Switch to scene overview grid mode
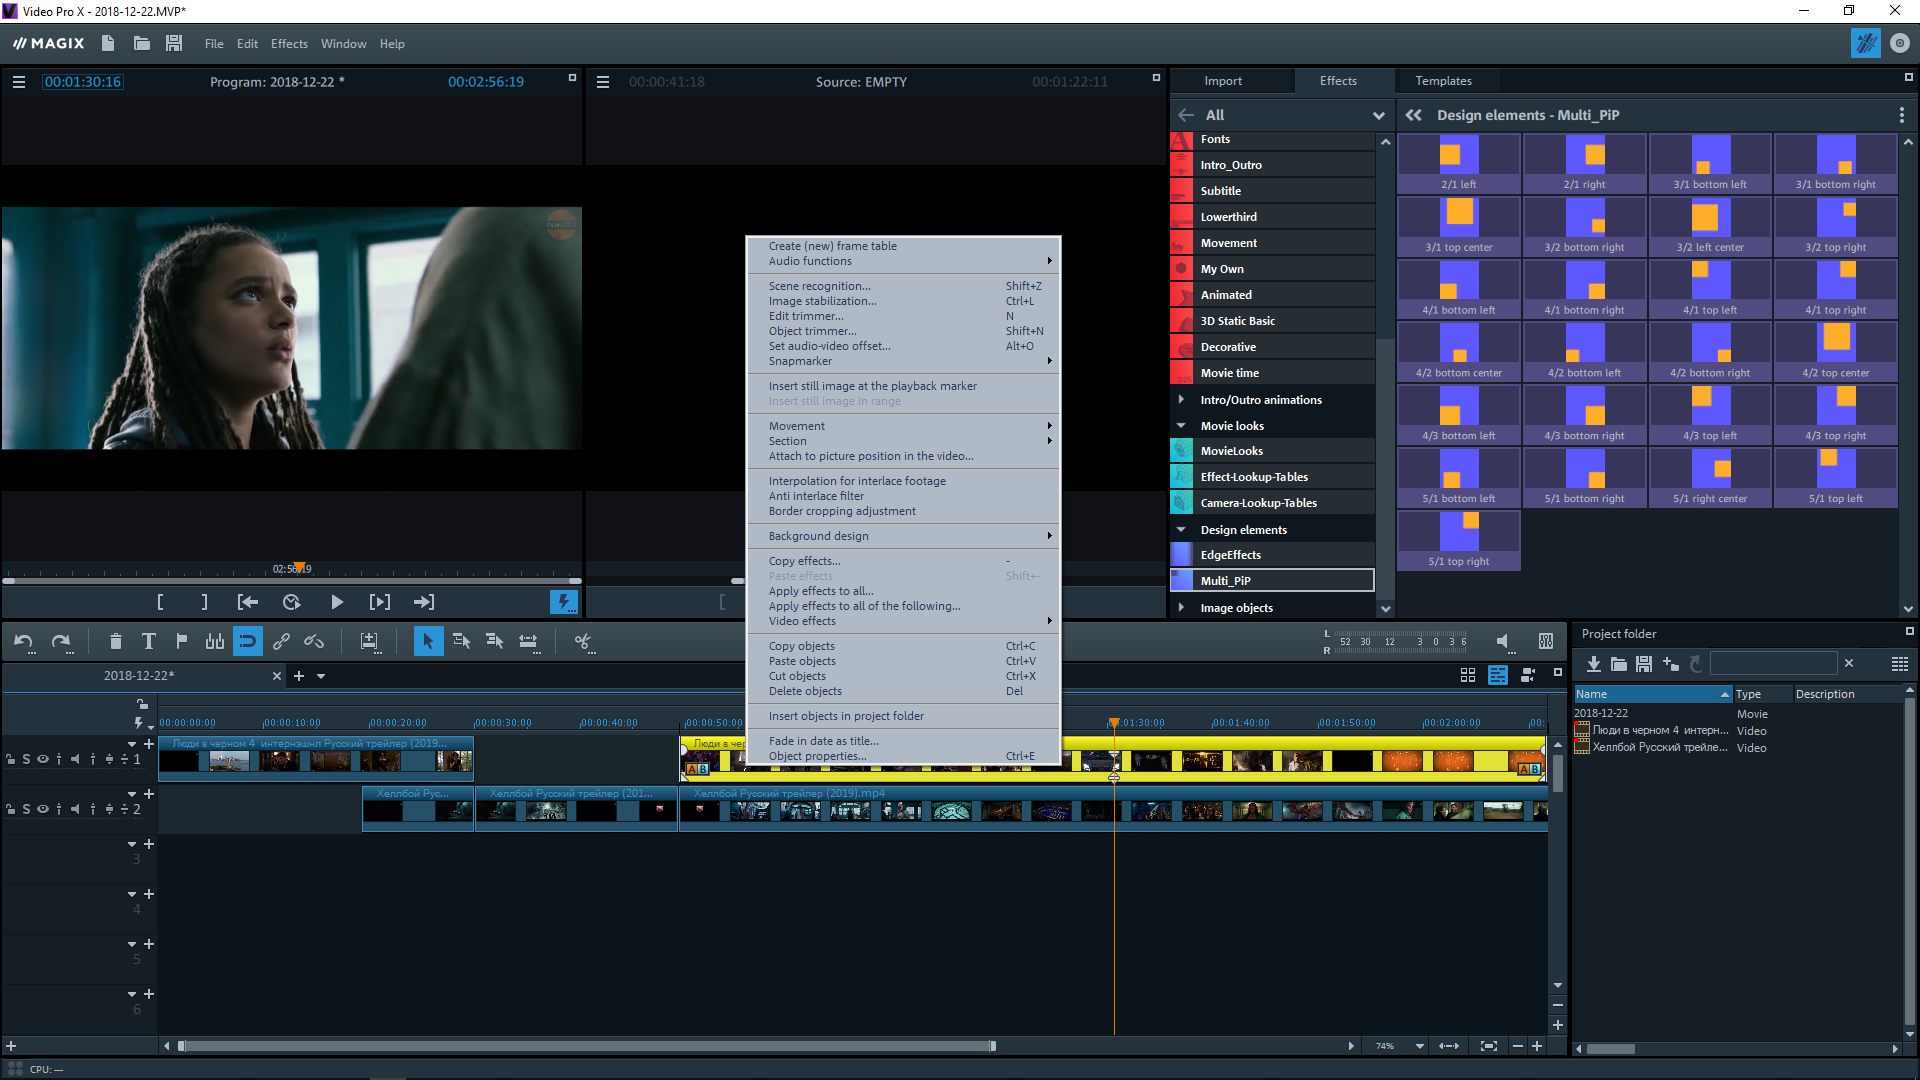Screen dimensions: 1920x1080 click(1468, 676)
